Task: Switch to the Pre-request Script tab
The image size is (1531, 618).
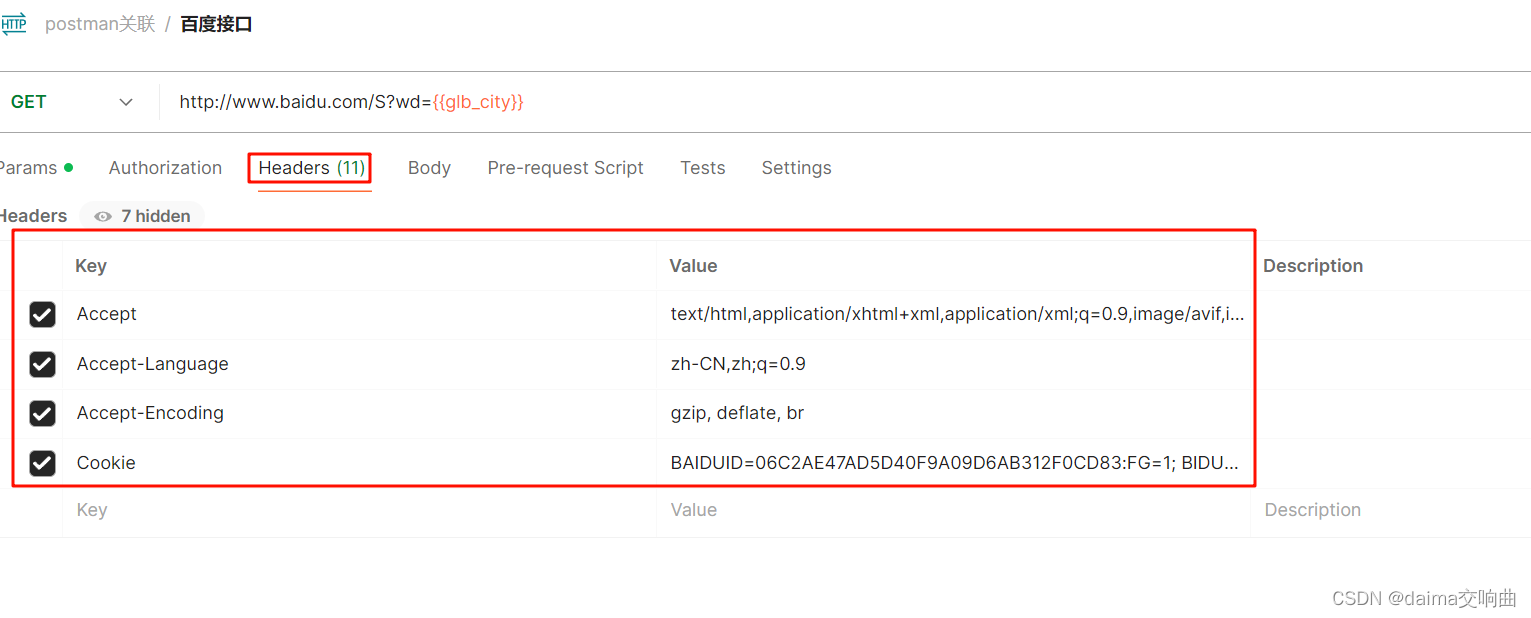Action: (565, 167)
